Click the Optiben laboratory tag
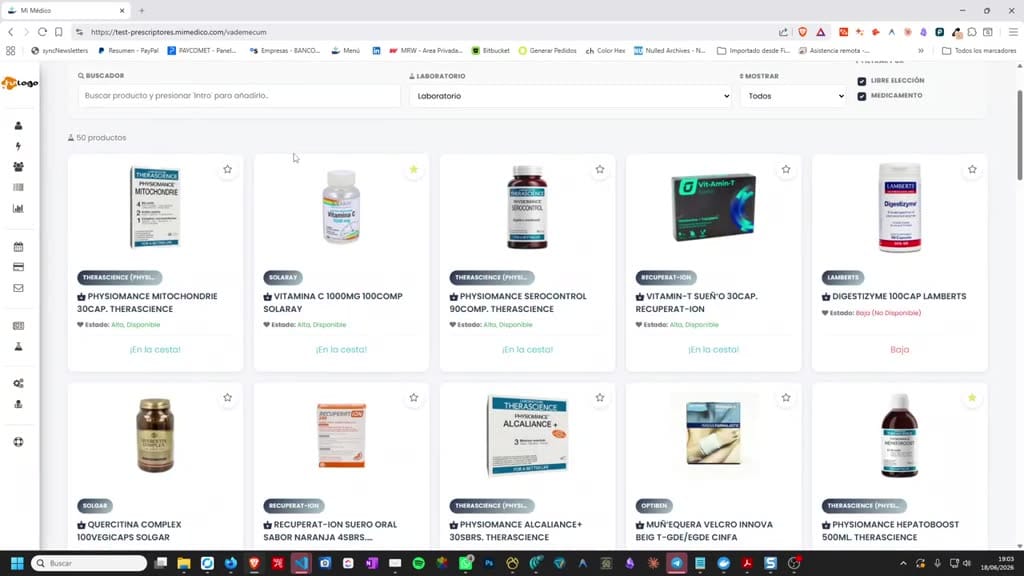Image resolution: width=1024 pixels, height=576 pixels. click(x=654, y=505)
